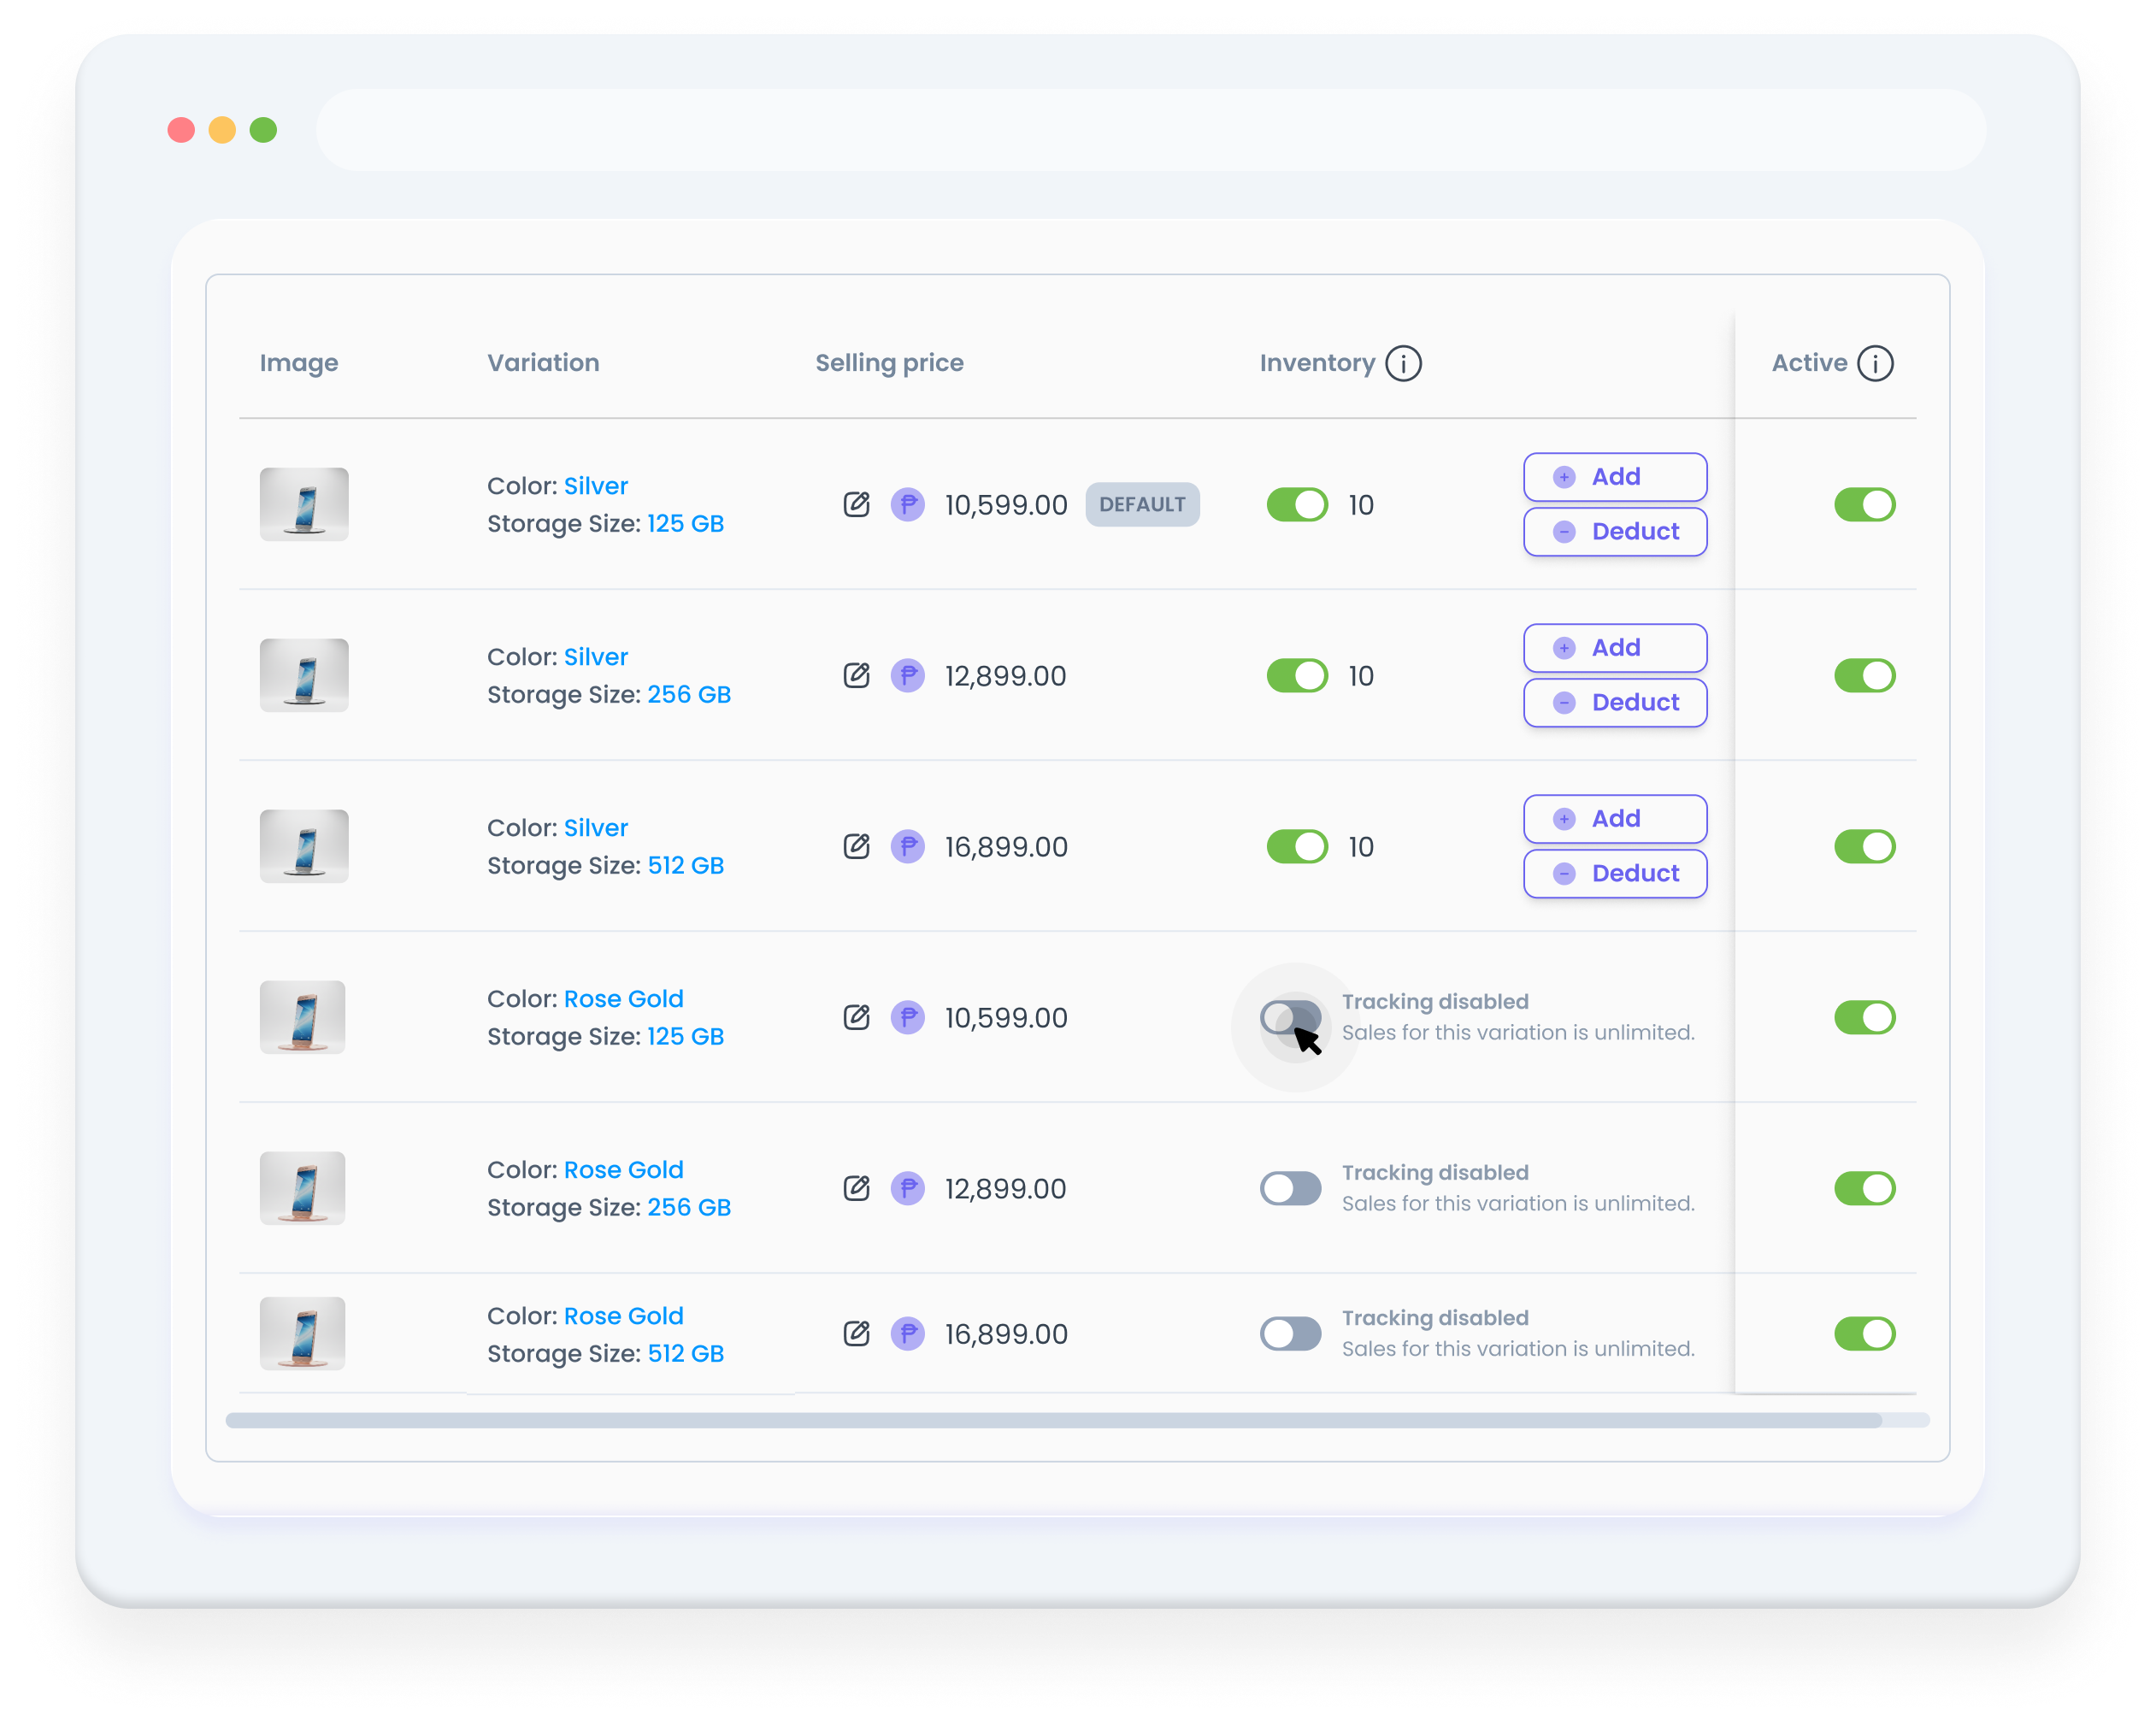The height and width of the screenshot is (1725, 2156).
Task: Edit price of Silver 256 GB variation
Action: 856,675
